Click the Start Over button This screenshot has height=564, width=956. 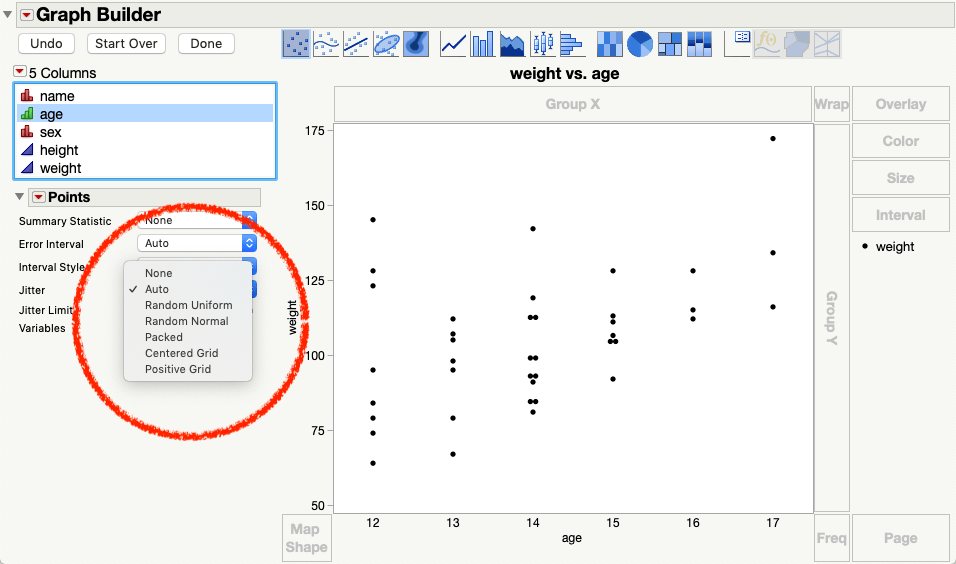(x=126, y=43)
